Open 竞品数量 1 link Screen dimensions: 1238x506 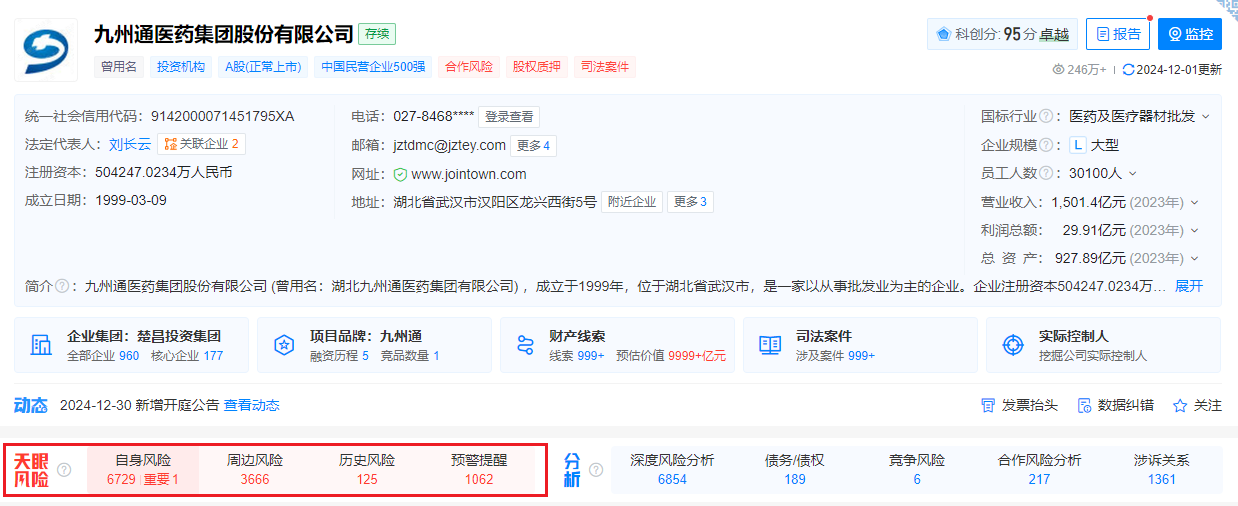tap(410, 356)
